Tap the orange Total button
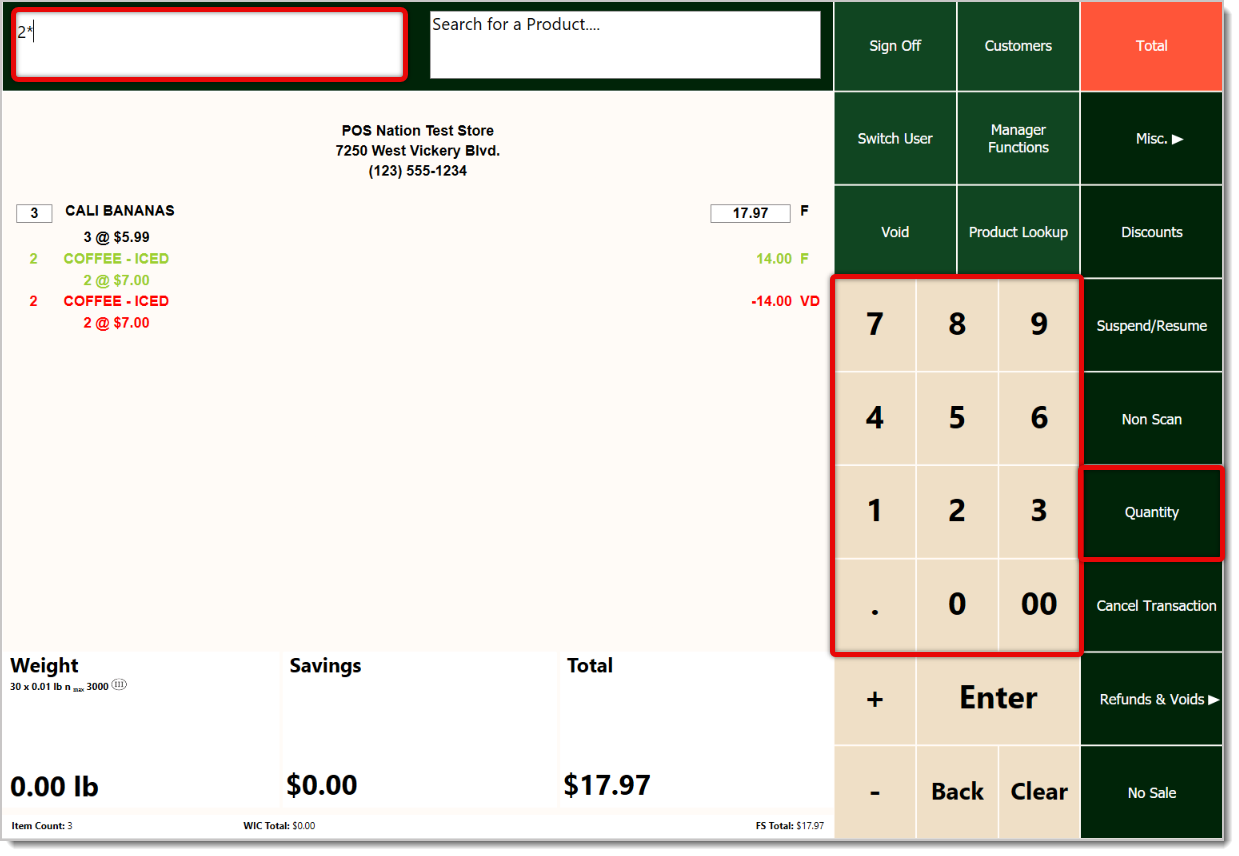 (x=1151, y=46)
